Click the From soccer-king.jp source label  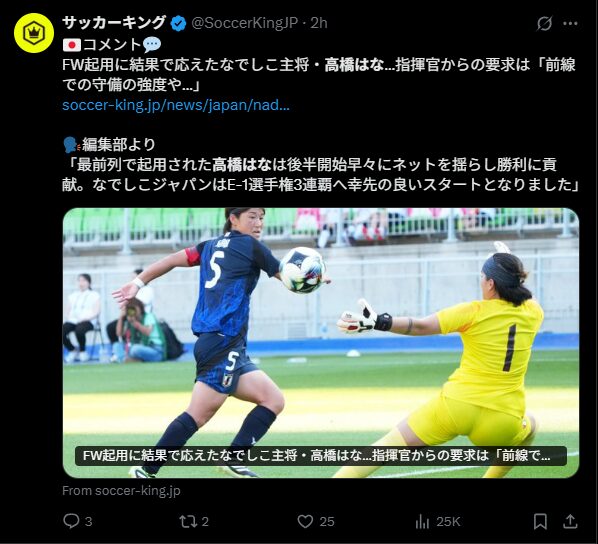[121, 491]
